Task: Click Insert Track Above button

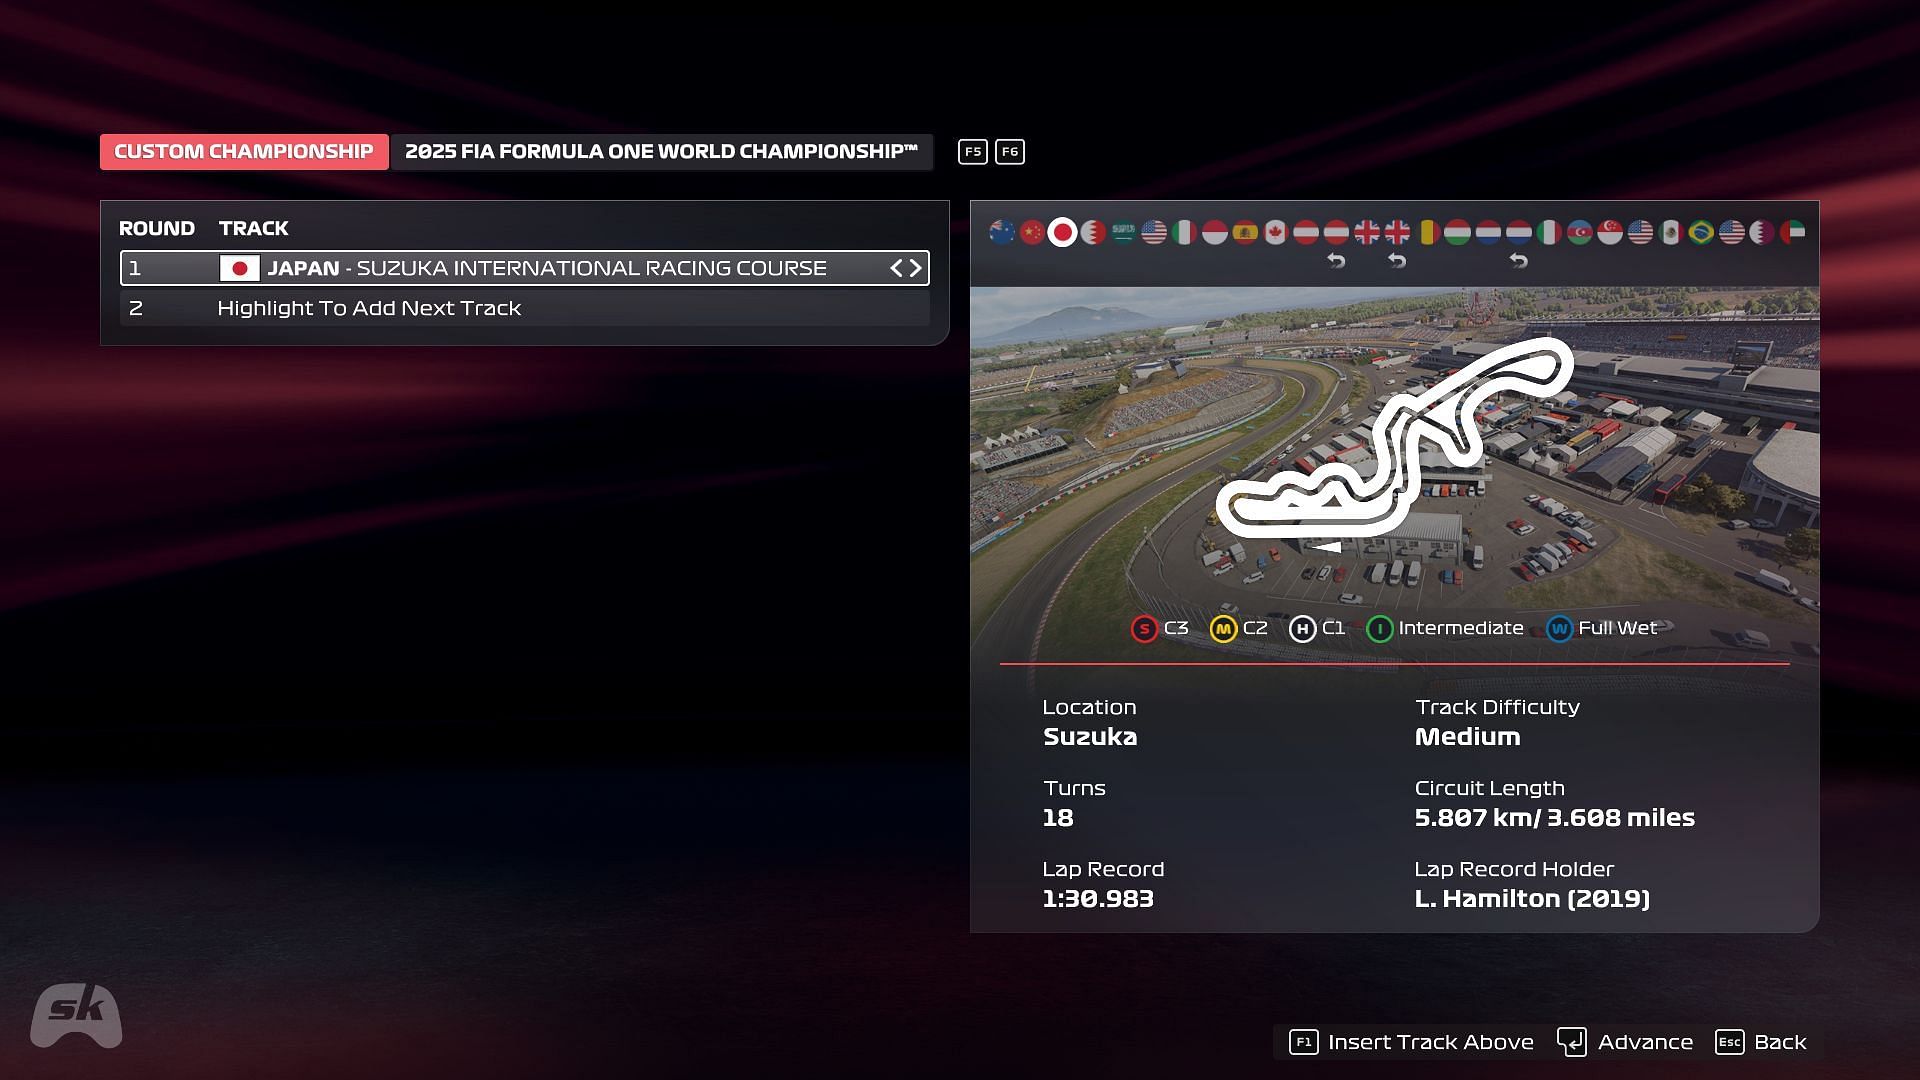Action: 1411,1042
